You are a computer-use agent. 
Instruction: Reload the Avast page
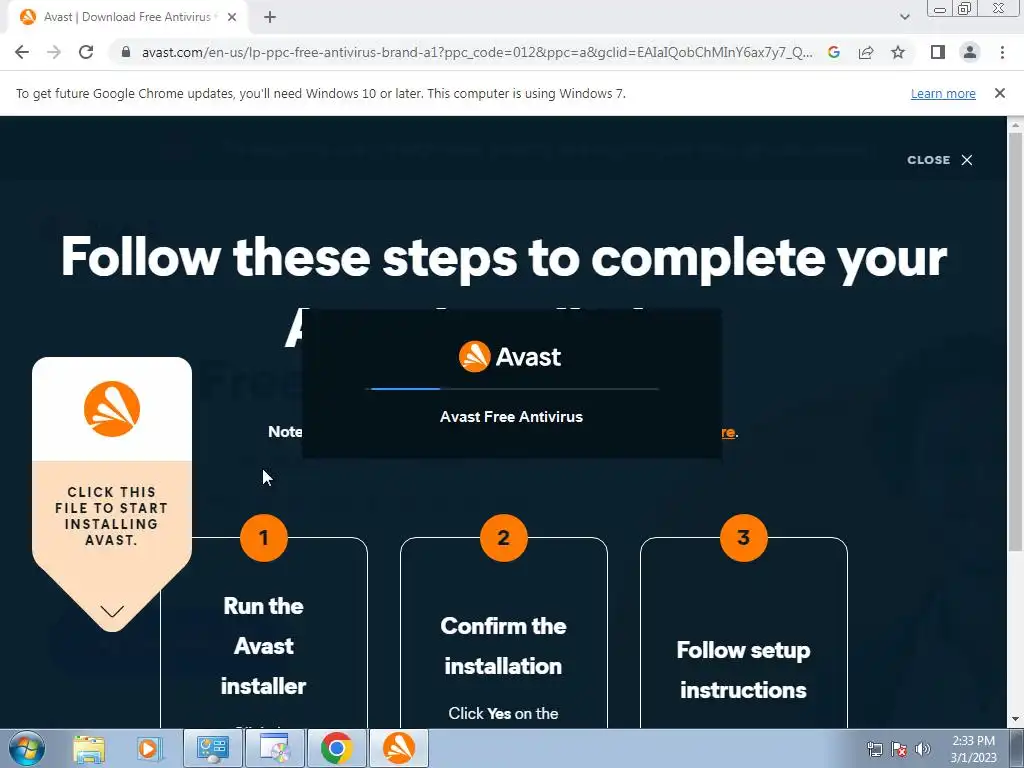pos(86,52)
